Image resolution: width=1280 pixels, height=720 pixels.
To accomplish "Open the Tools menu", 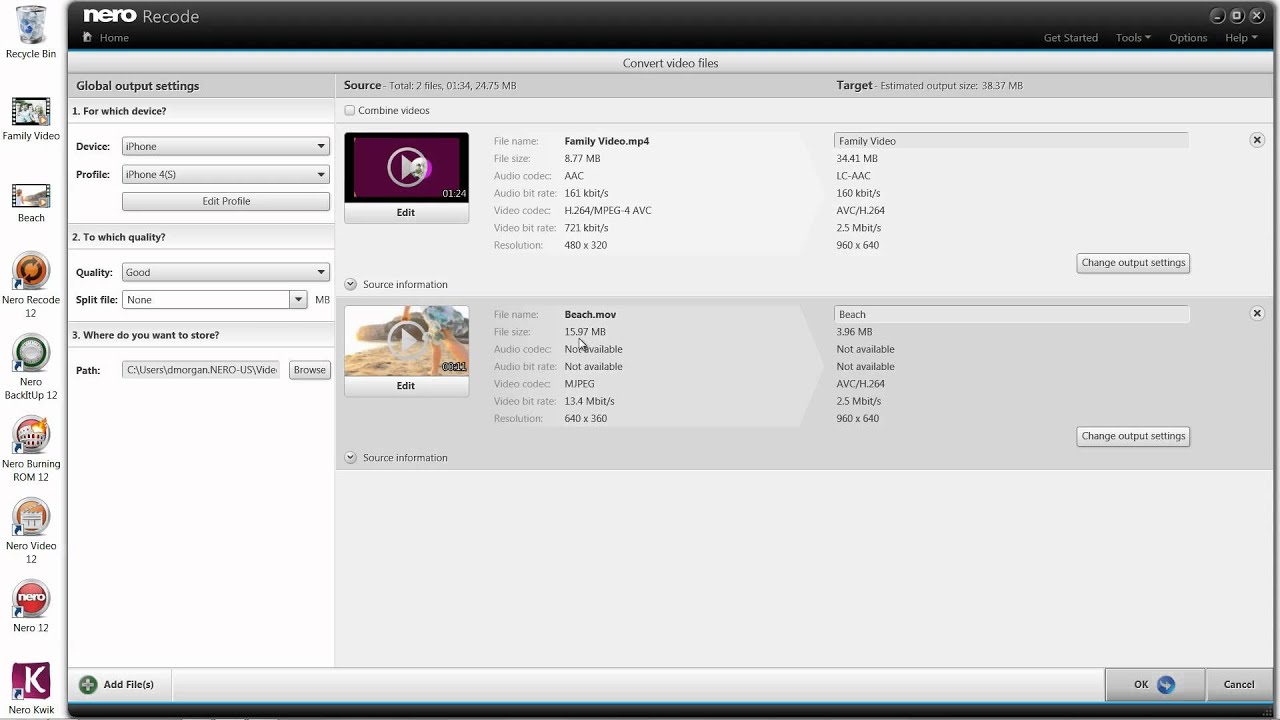I will pos(1132,38).
